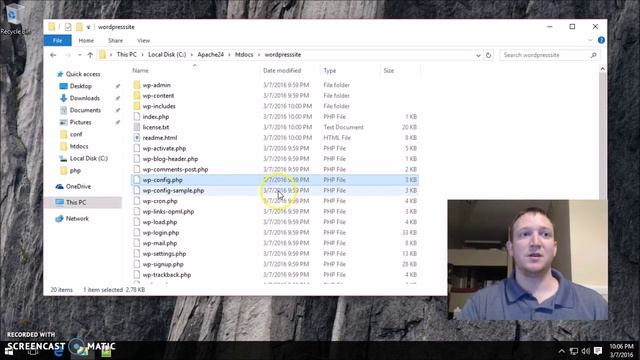
Task: Open the conf folder shortcut
Action: click(76, 134)
